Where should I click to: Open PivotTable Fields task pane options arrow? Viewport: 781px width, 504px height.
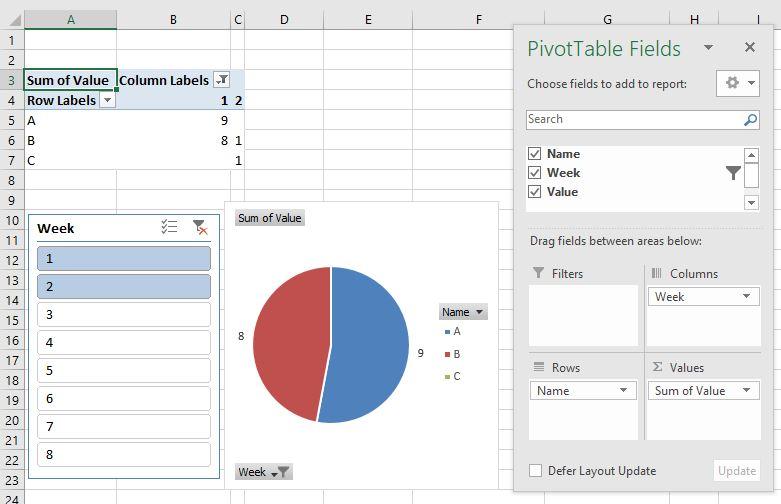(x=708, y=48)
